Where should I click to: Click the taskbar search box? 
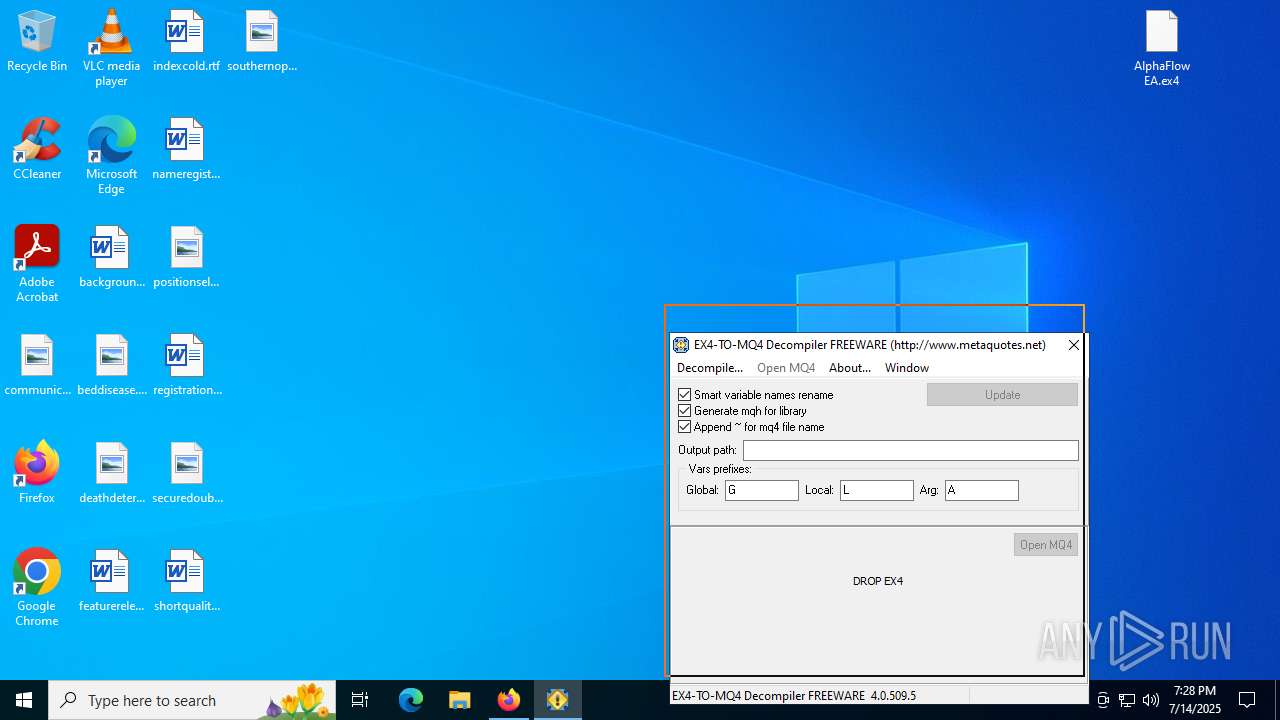pyautogui.click(x=192, y=700)
